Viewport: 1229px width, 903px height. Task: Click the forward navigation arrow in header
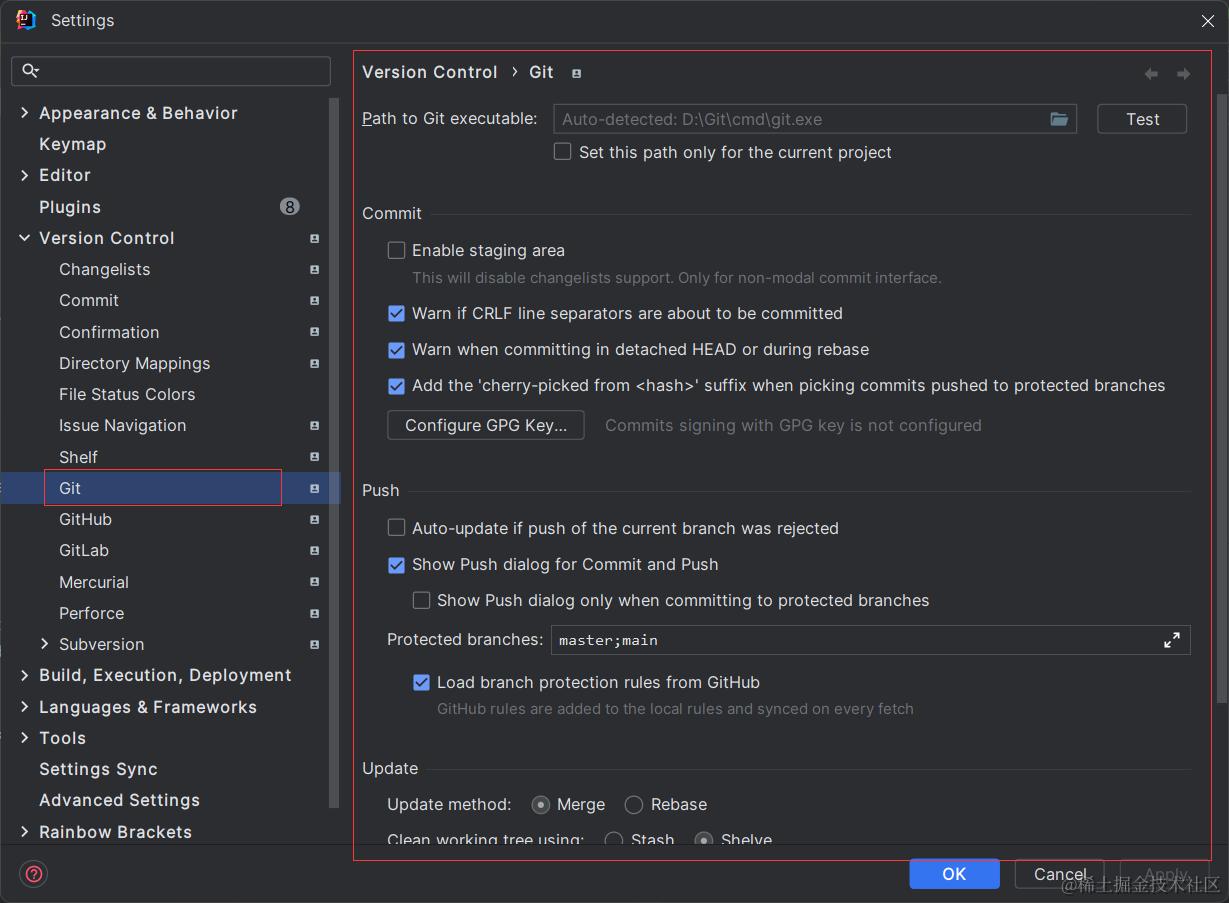tap(1183, 74)
